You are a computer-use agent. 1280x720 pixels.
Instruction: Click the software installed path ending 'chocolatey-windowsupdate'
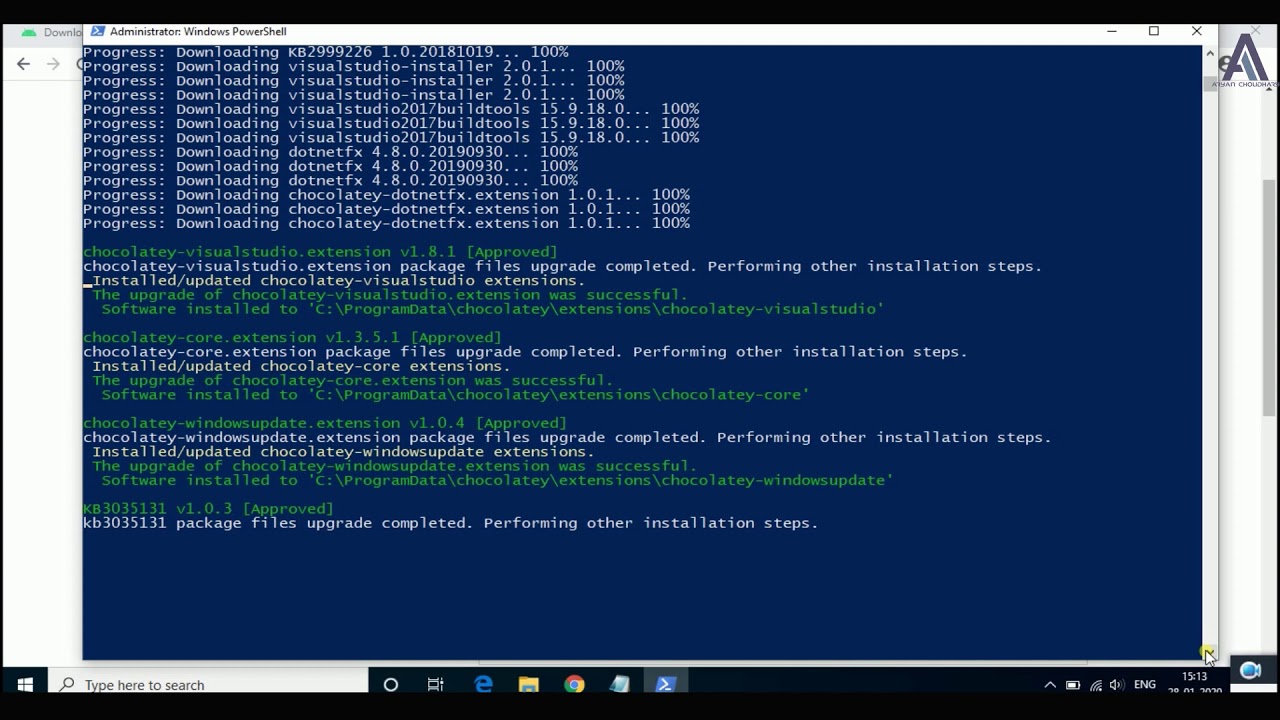pyautogui.click(x=497, y=480)
